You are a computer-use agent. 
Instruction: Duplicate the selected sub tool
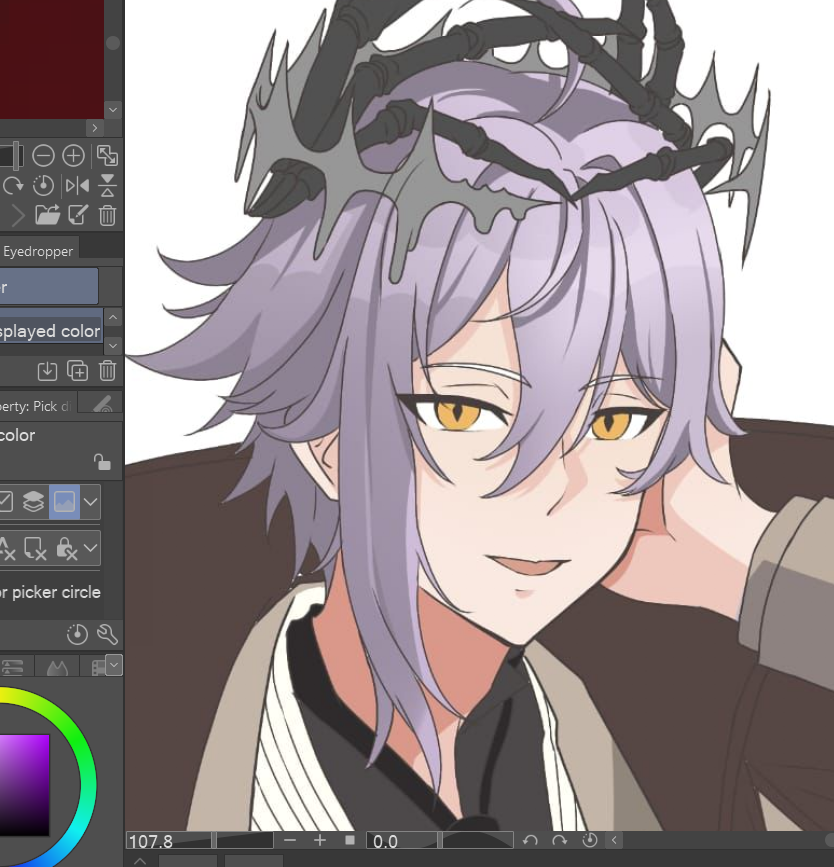point(77,371)
